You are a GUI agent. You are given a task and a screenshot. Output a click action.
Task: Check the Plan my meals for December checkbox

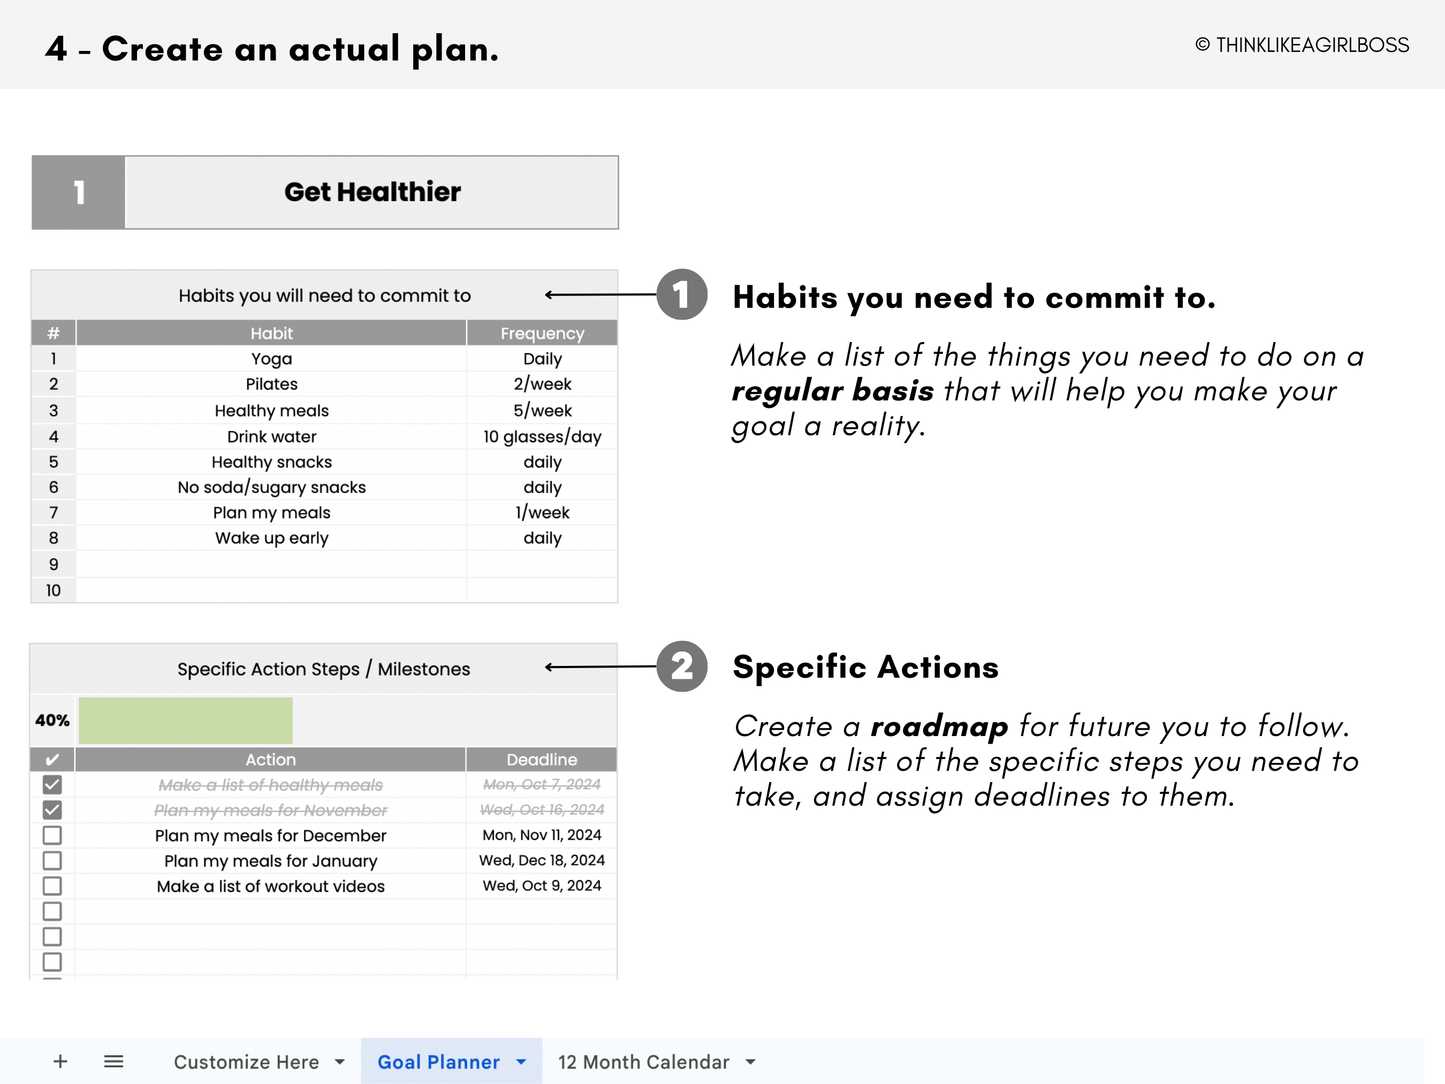click(52, 835)
